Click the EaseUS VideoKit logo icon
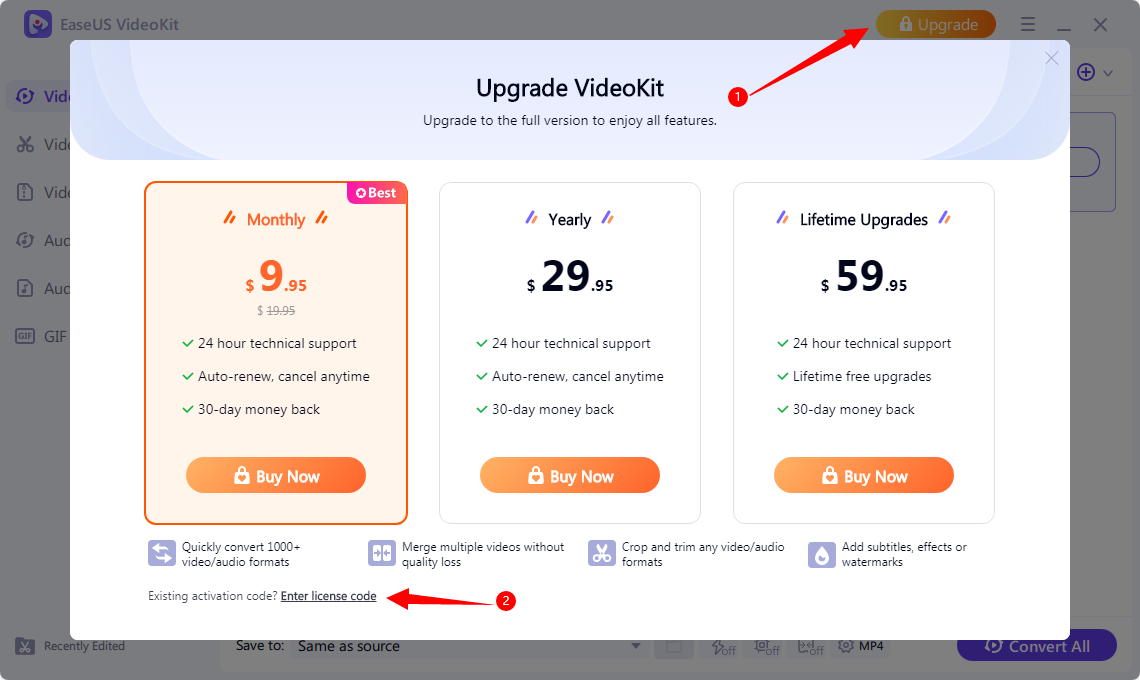 coord(37,24)
